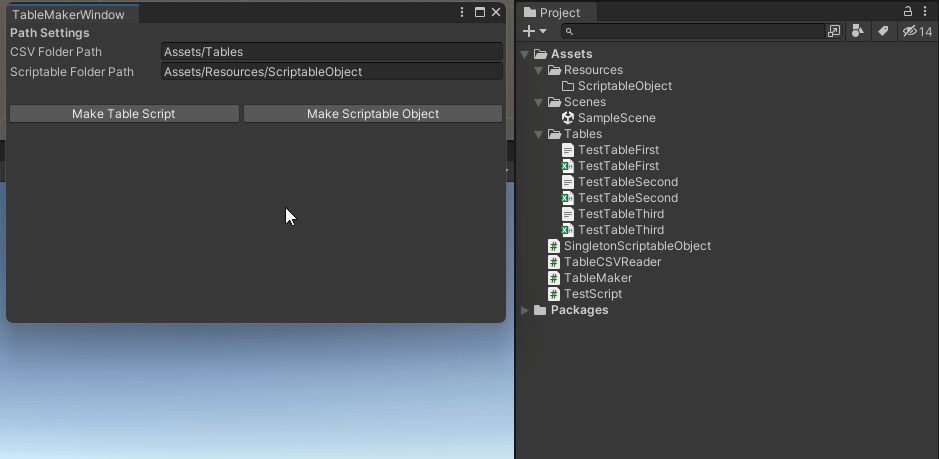The width and height of the screenshot is (939, 459).
Task: Edit the Scriptable Folder Path field
Action: pos(332,72)
